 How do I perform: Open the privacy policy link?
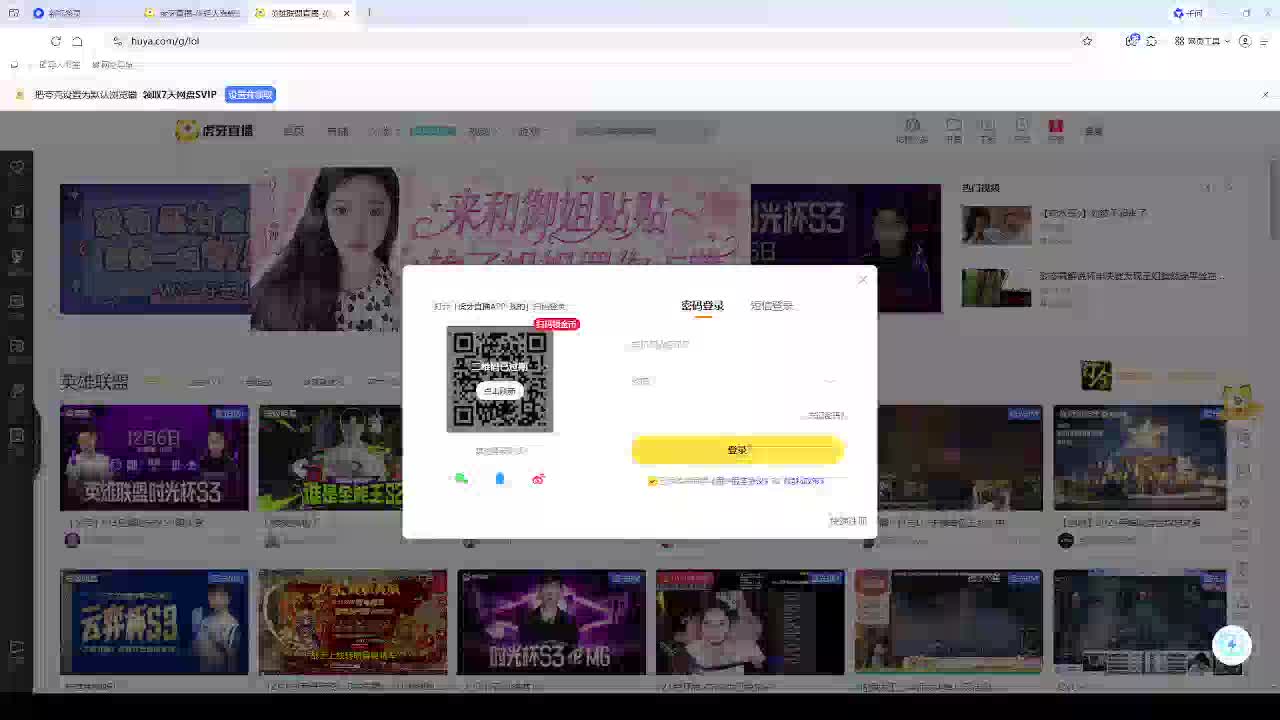tap(804, 481)
